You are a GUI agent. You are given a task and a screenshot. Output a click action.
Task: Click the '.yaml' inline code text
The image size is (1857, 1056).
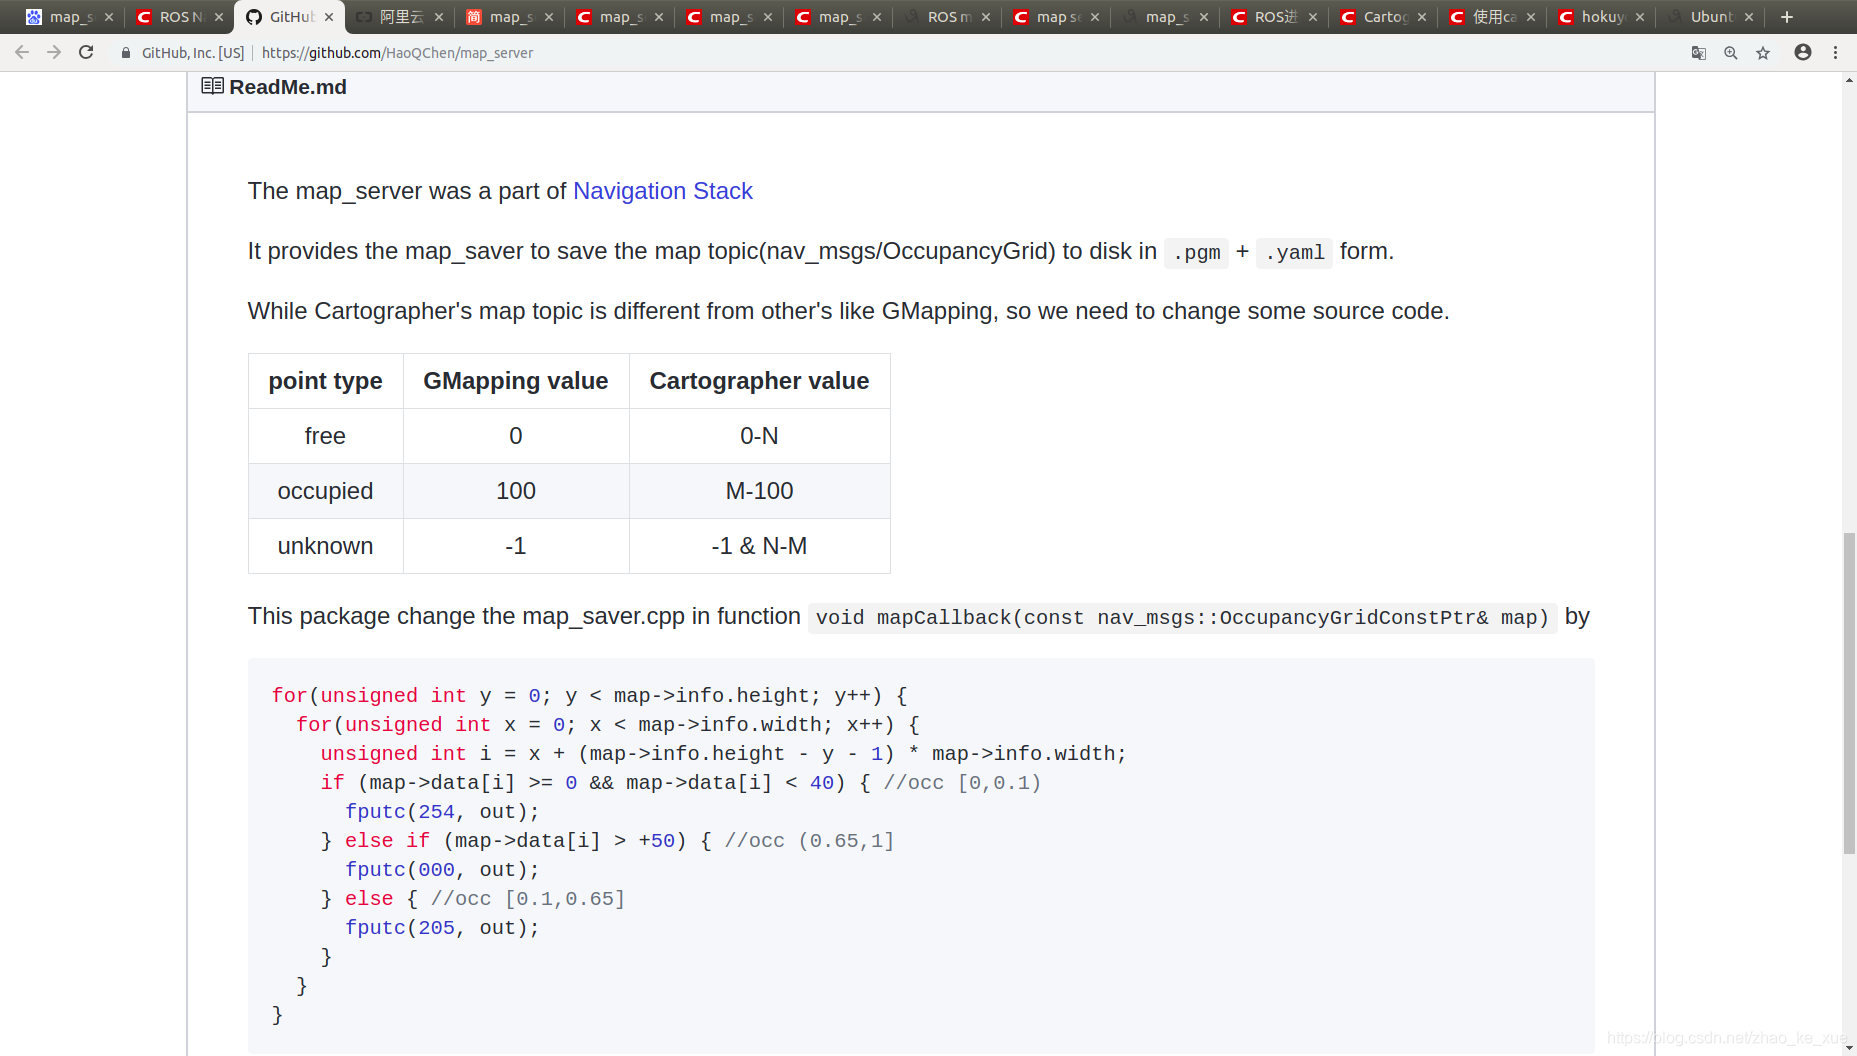tap(1294, 252)
